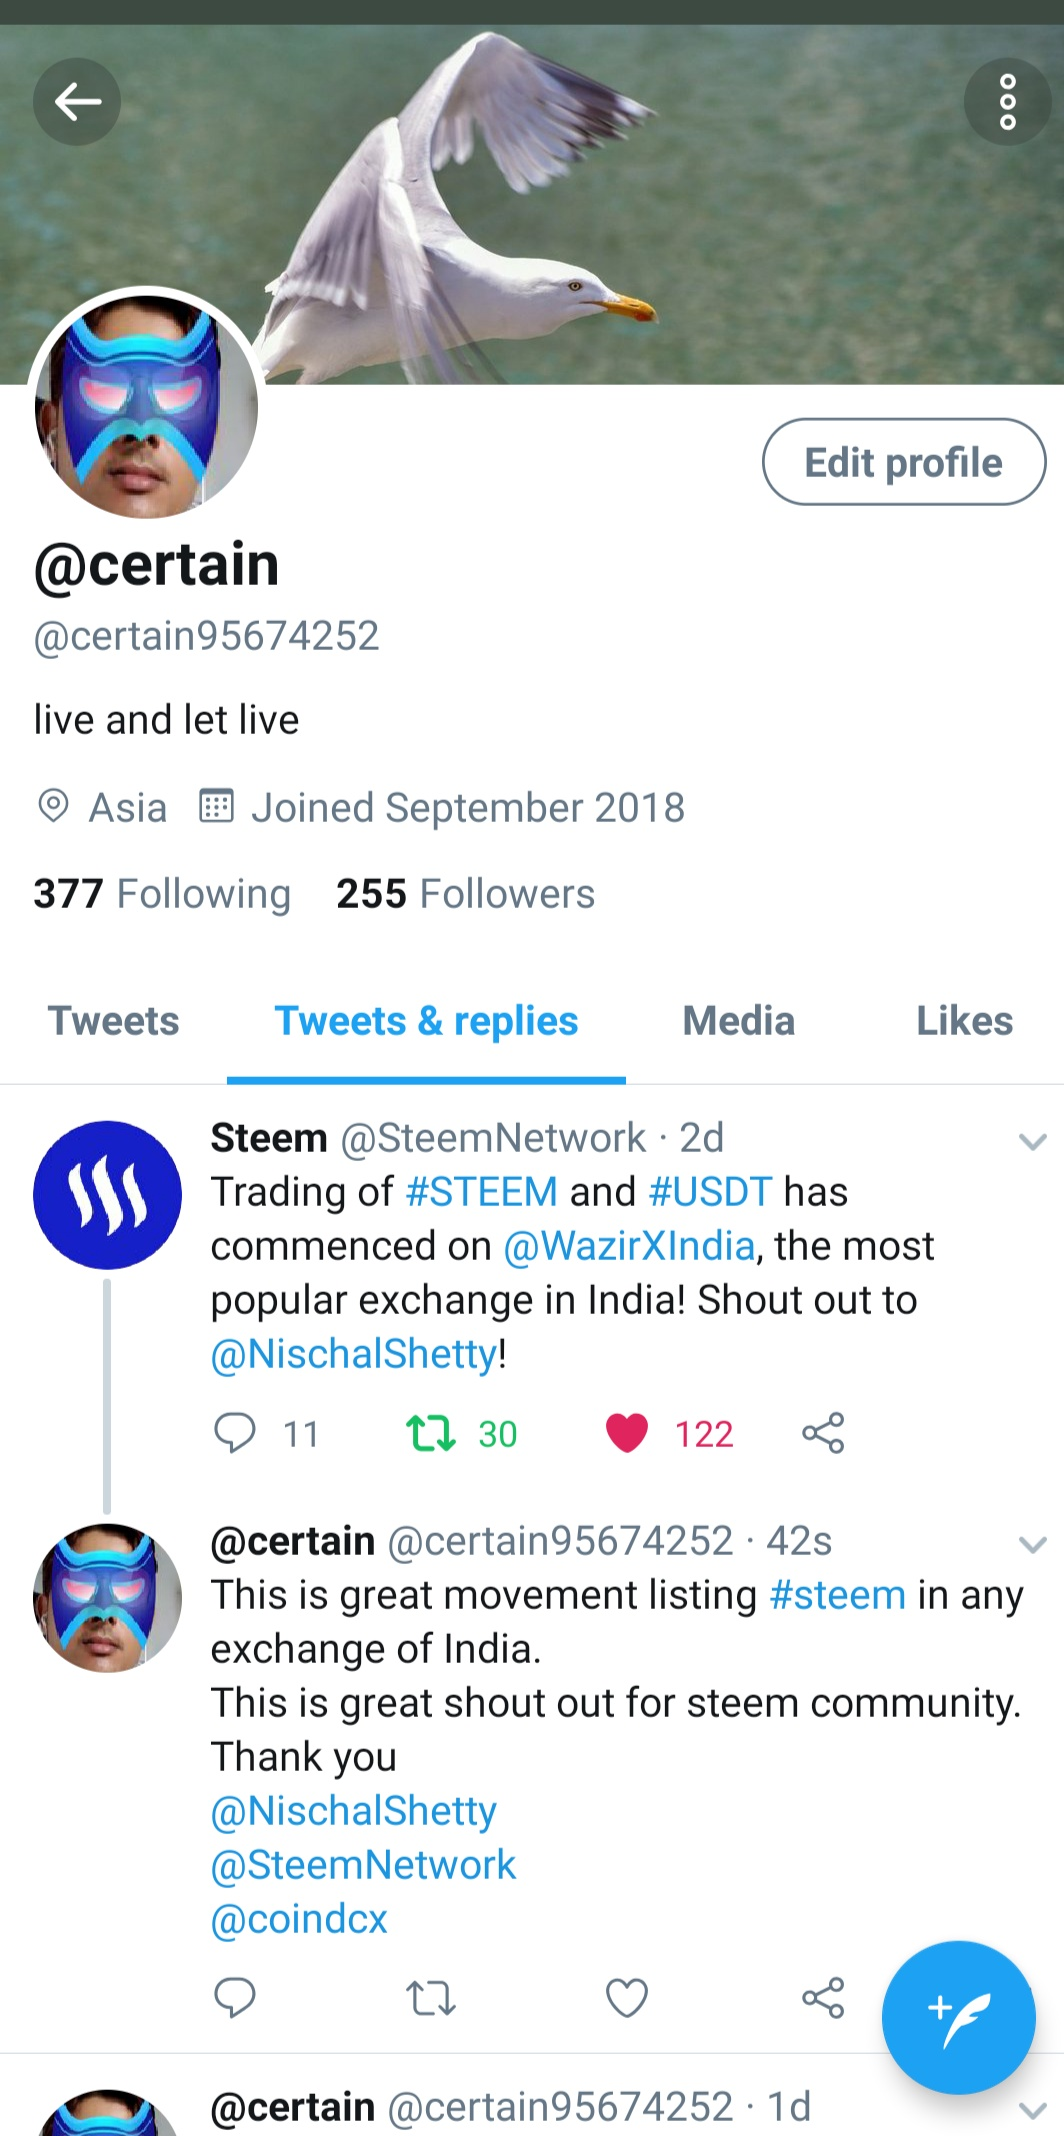Share the Steem tweet

(823, 1433)
